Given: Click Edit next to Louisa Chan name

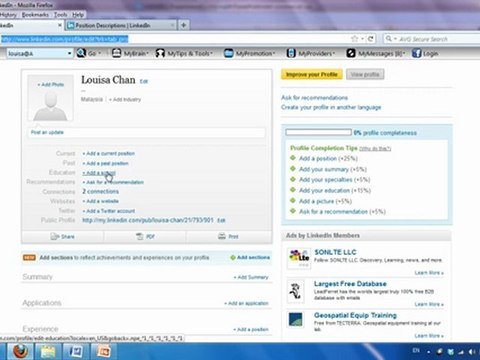Looking at the screenshot, I should point(144,81).
